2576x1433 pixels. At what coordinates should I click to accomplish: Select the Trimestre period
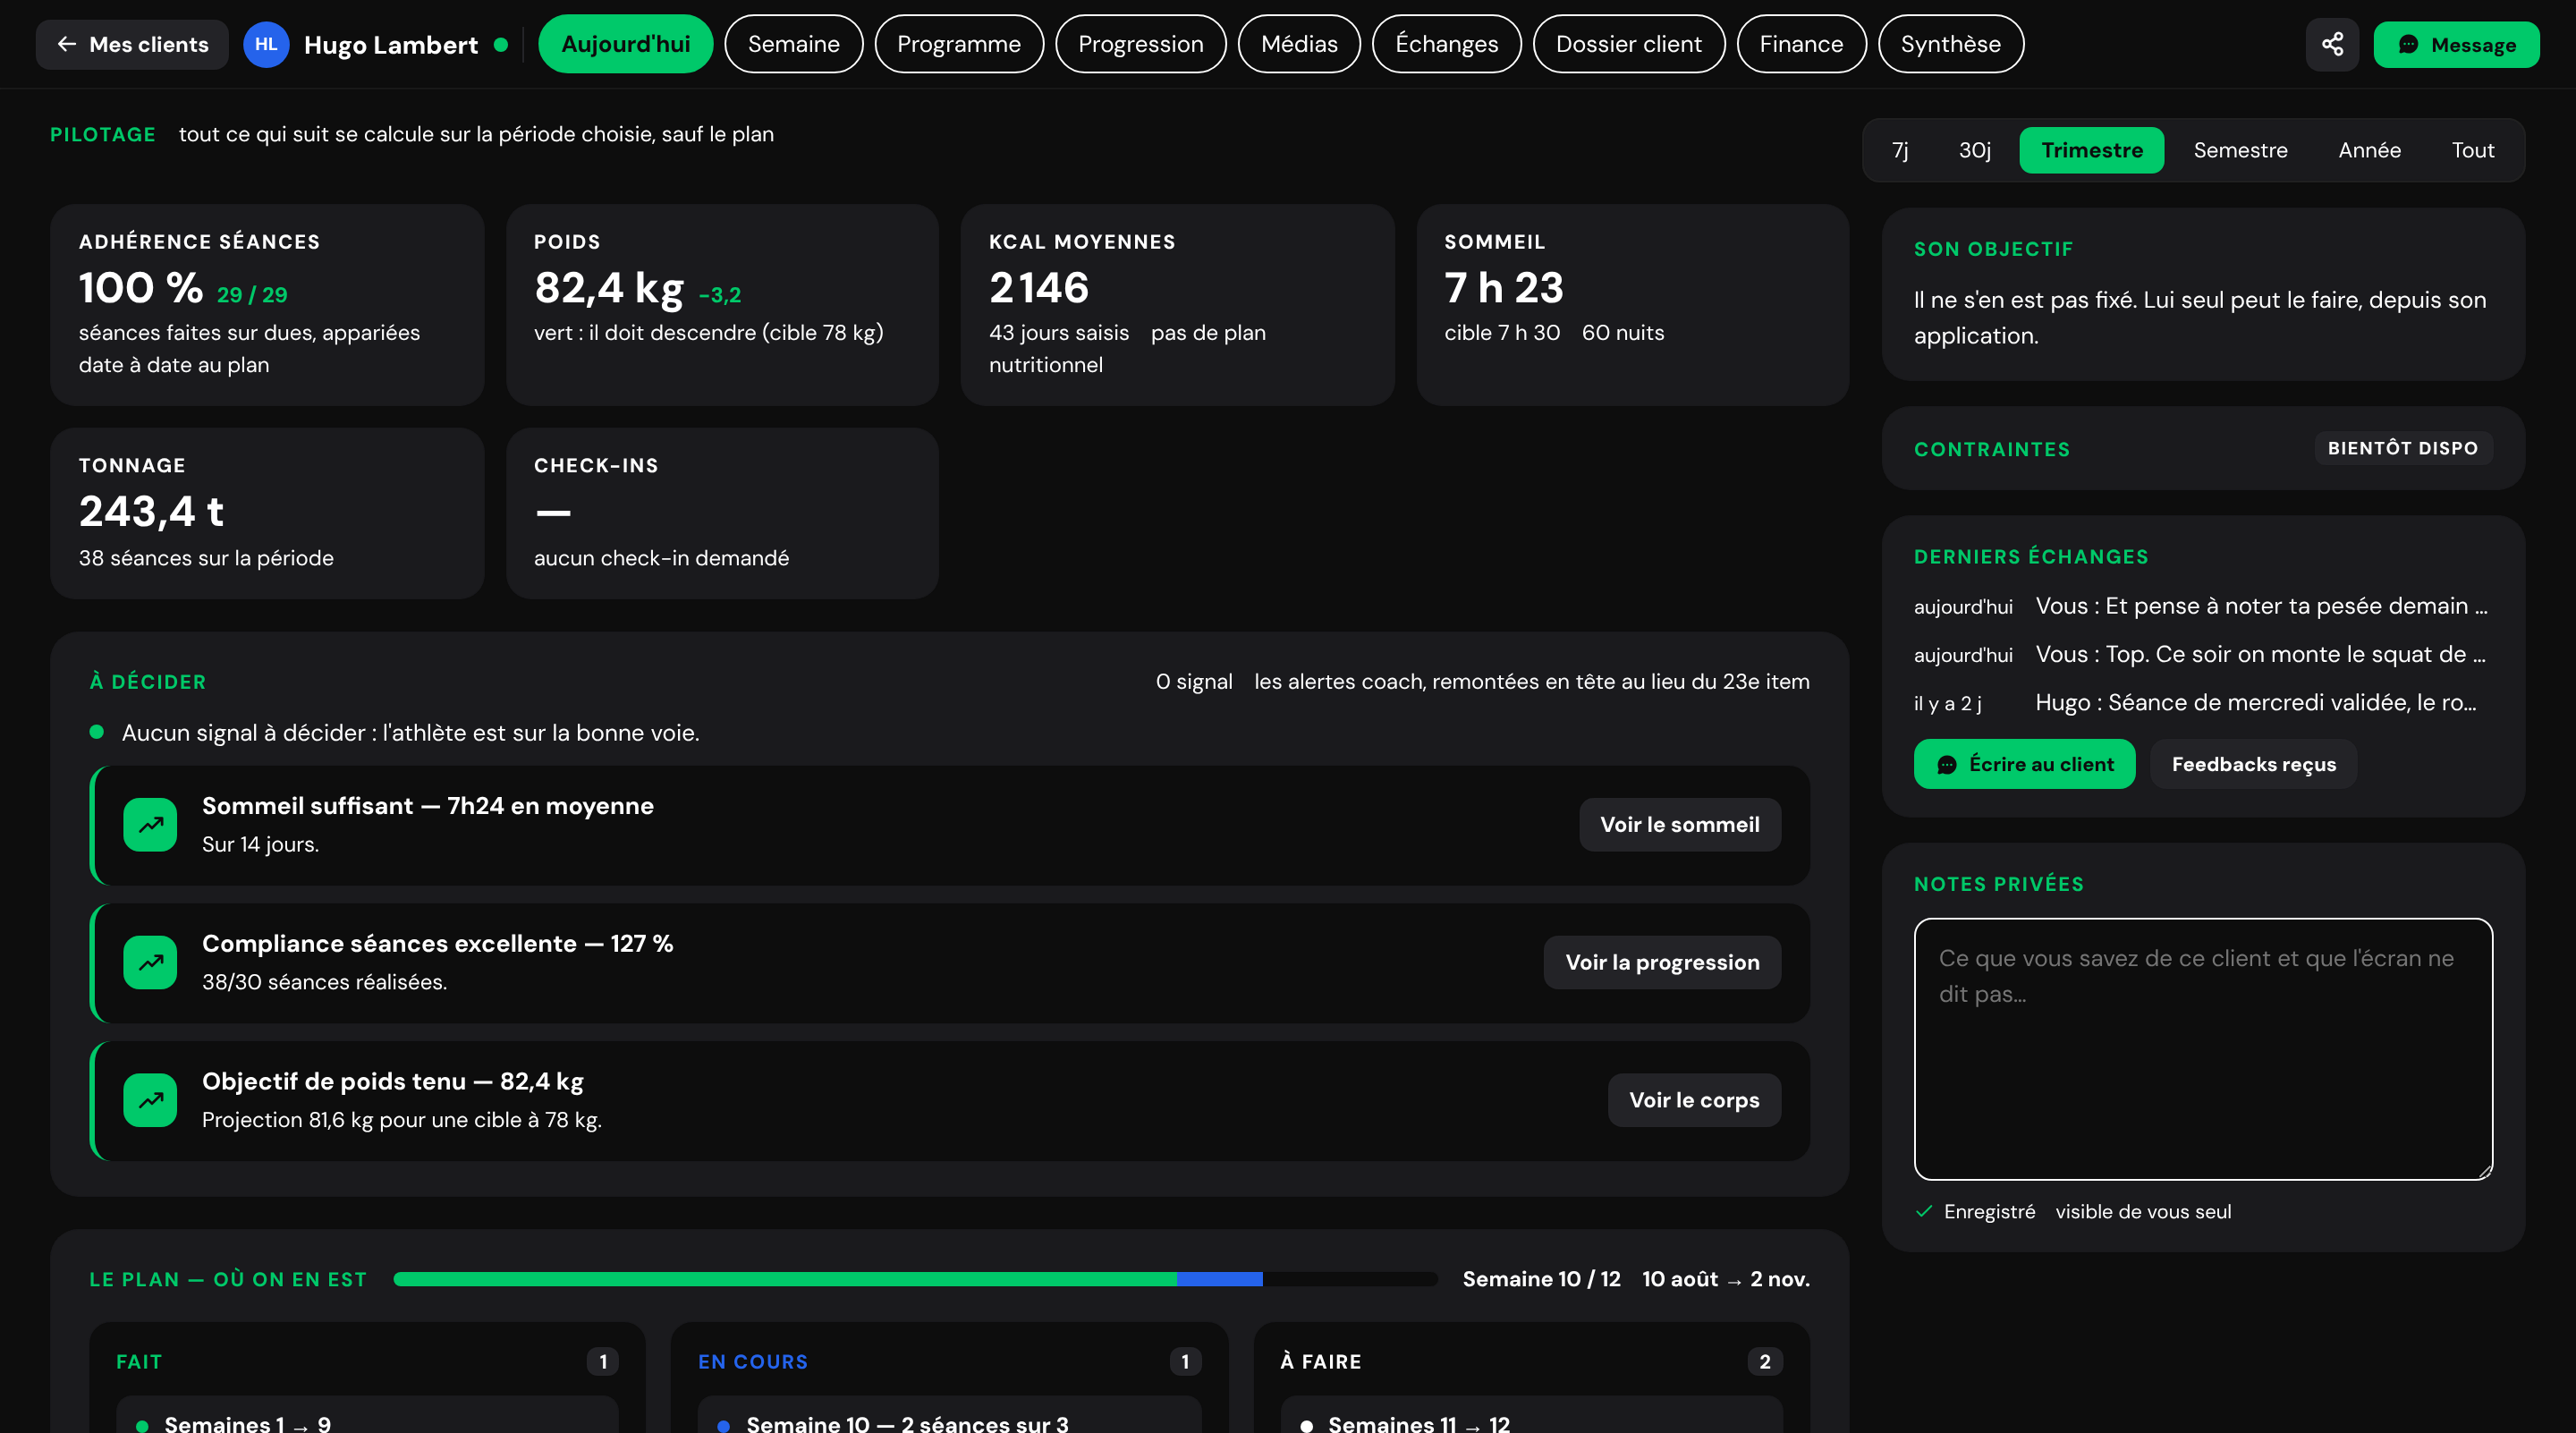[2092, 150]
